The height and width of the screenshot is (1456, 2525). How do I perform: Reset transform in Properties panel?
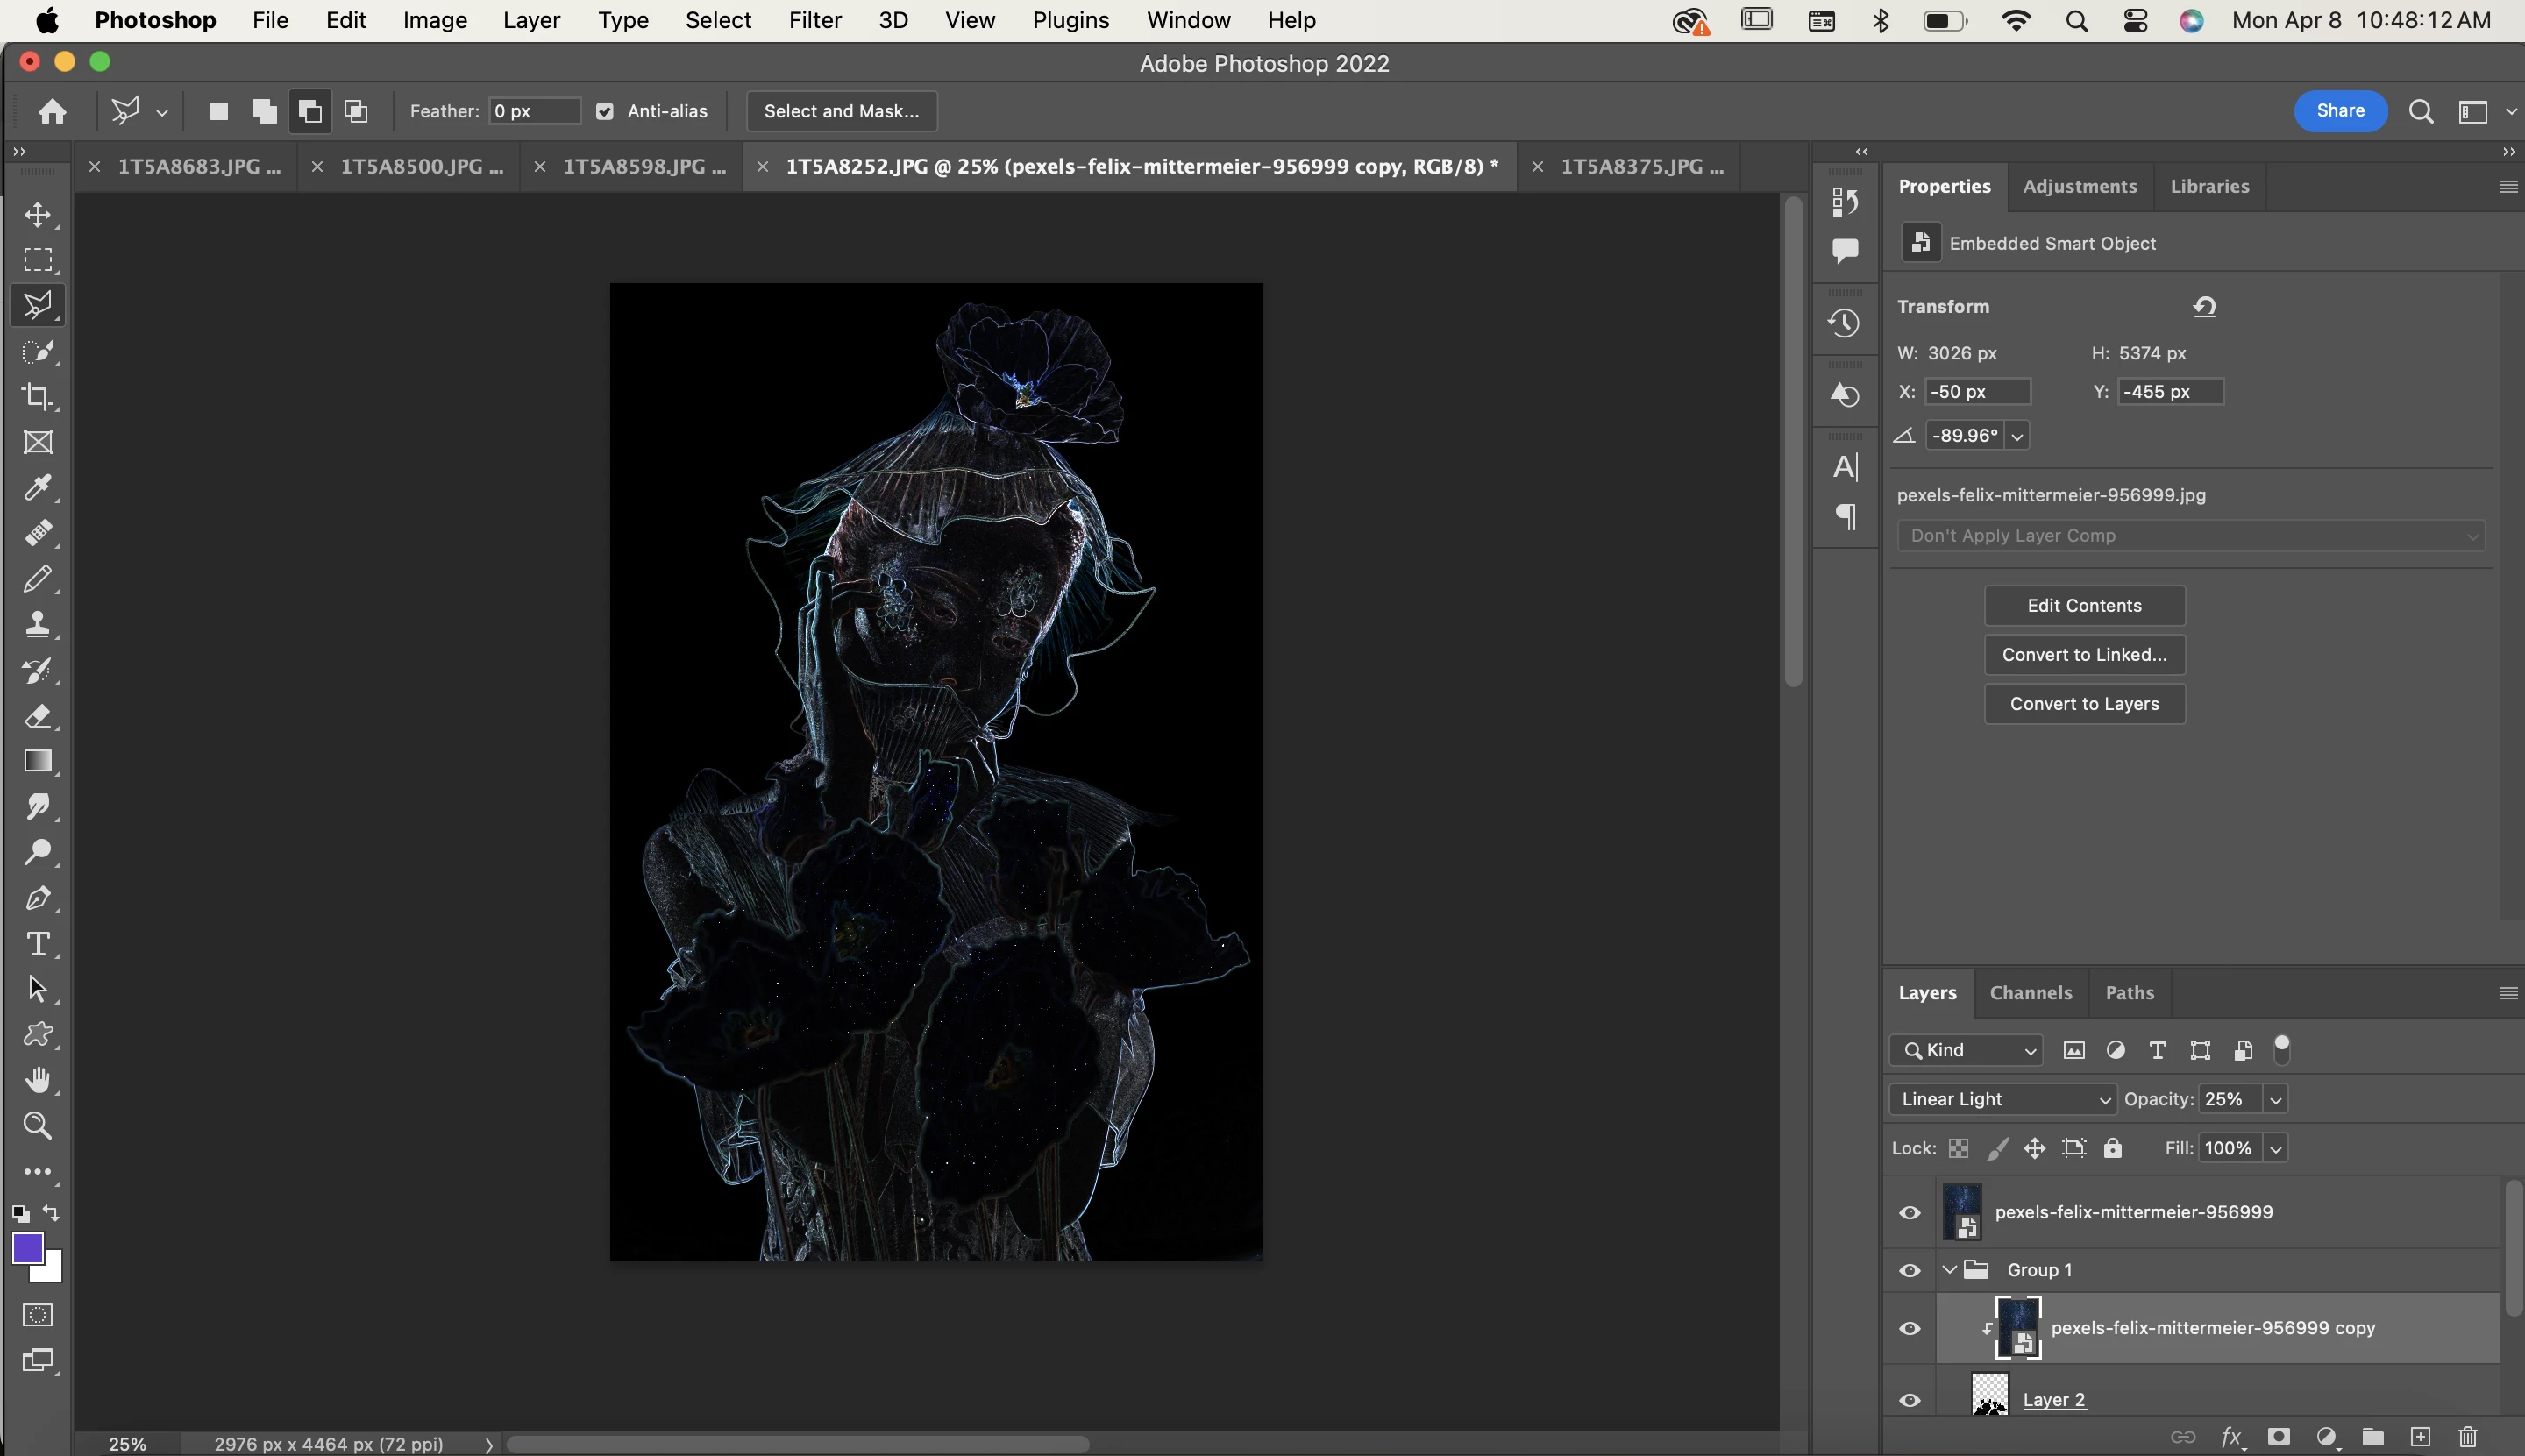pos(2204,307)
